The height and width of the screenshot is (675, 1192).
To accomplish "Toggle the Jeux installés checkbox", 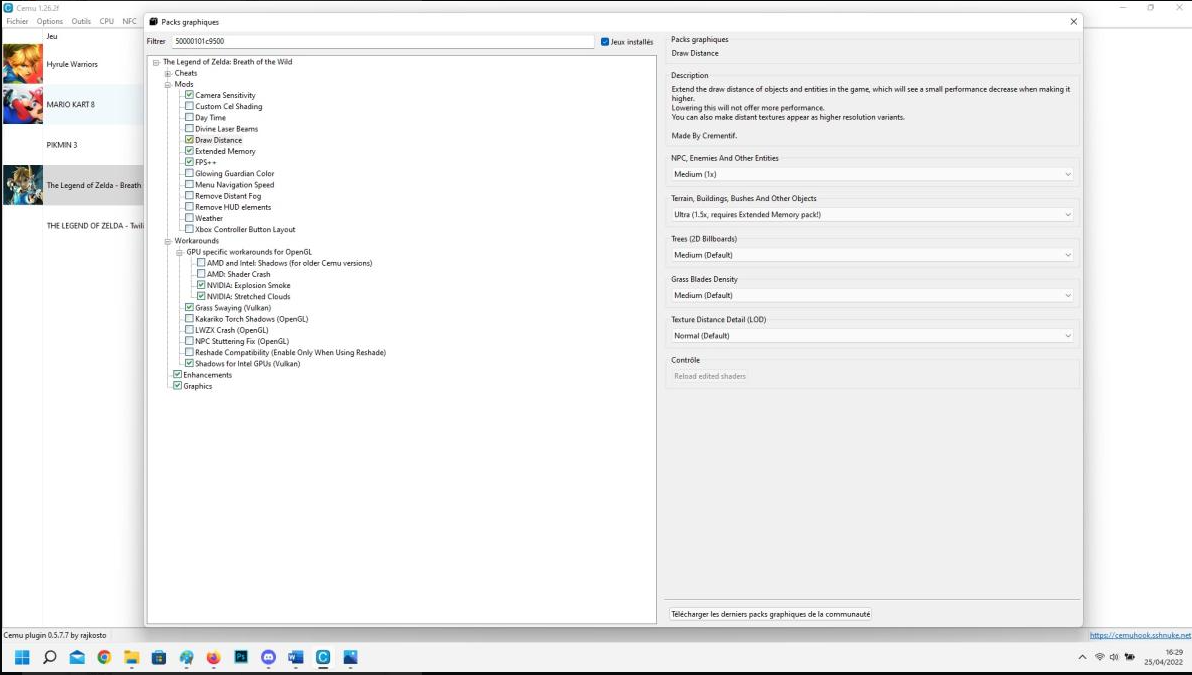I will [605, 42].
